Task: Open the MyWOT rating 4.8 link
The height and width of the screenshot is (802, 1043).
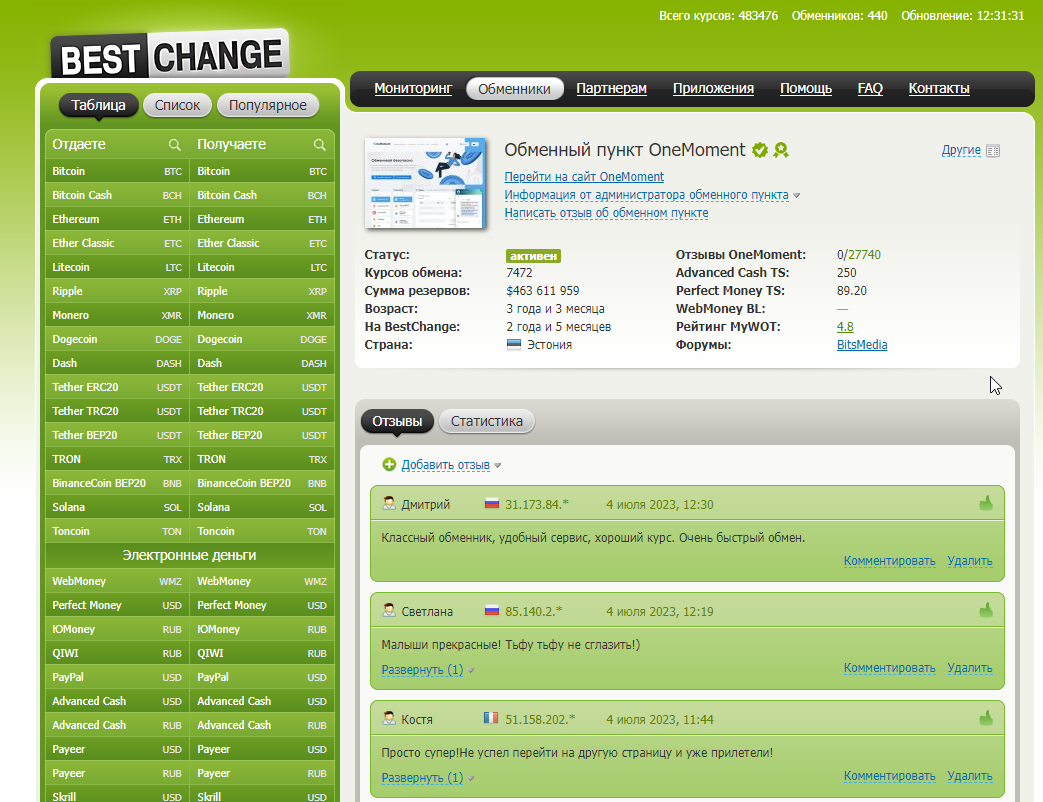Action: (845, 327)
